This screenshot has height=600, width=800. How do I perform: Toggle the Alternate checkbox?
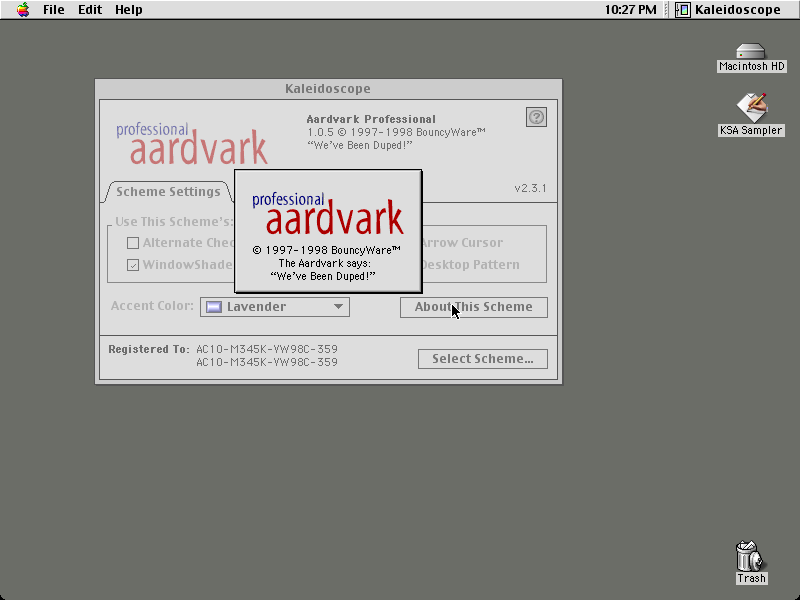click(x=133, y=243)
